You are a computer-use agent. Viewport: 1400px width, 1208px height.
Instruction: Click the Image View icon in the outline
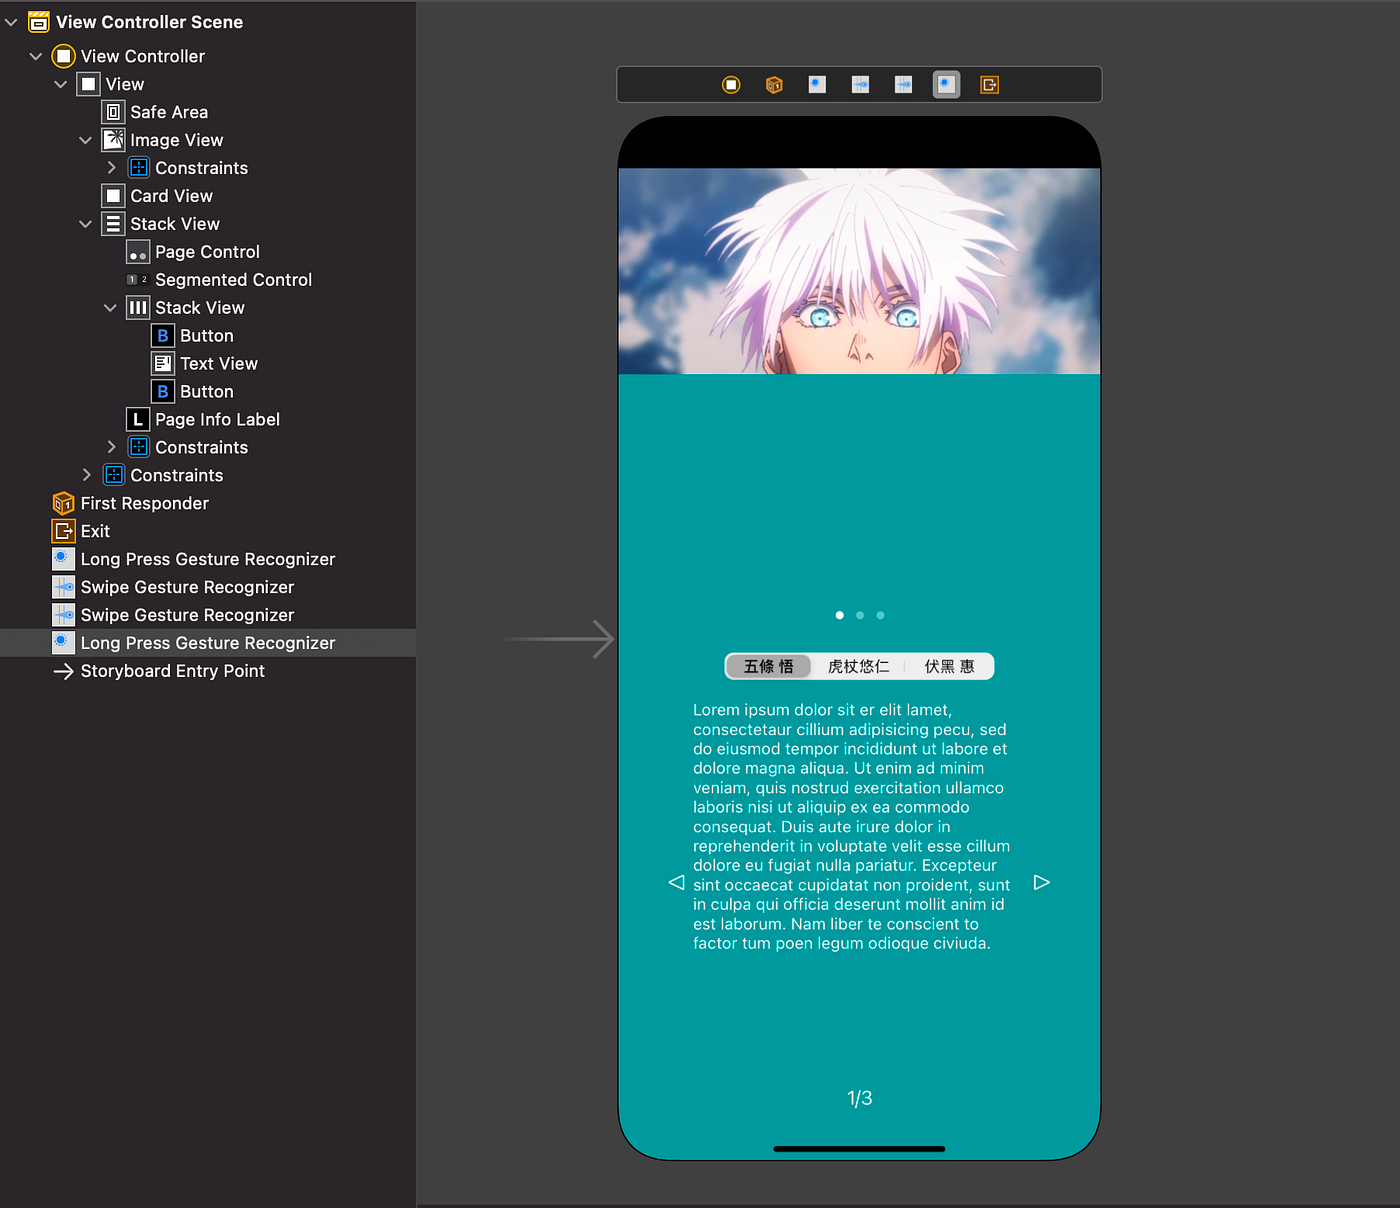113,140
